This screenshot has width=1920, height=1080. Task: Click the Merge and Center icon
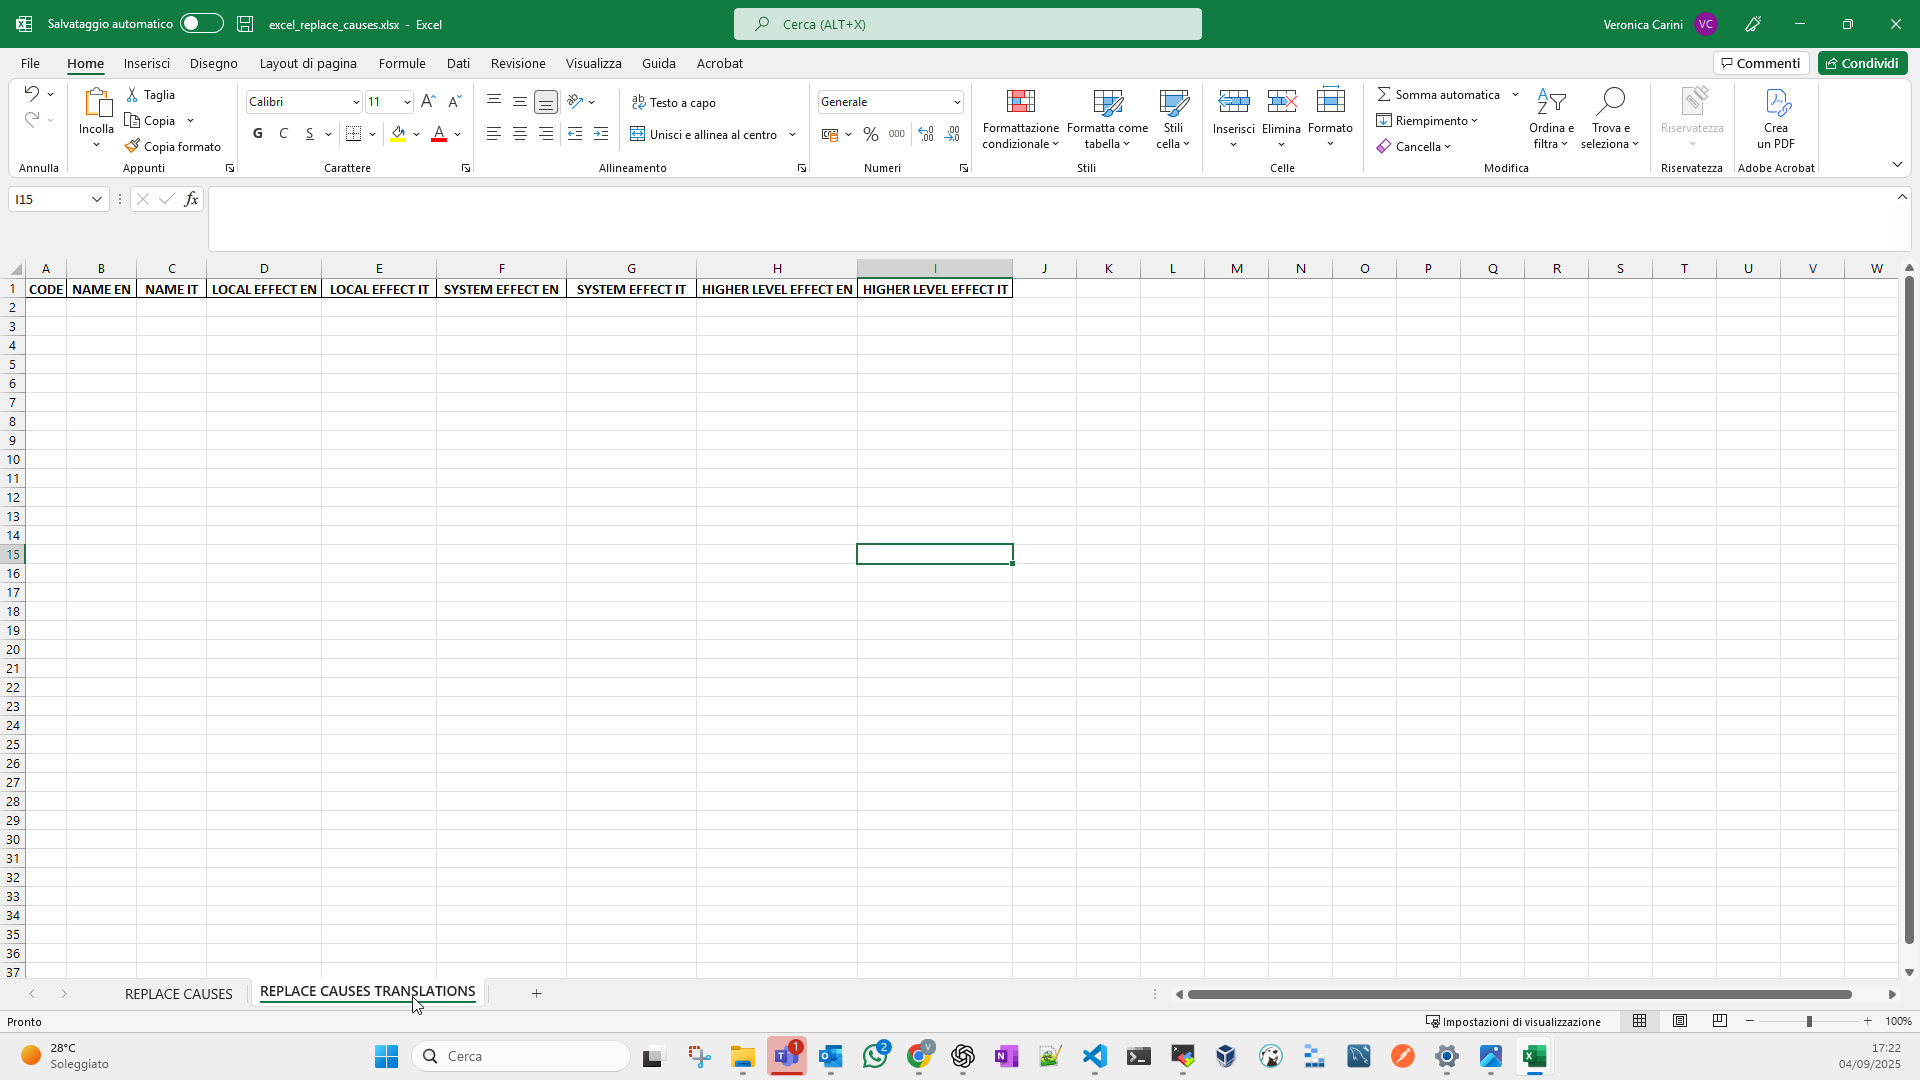point(638,134)
